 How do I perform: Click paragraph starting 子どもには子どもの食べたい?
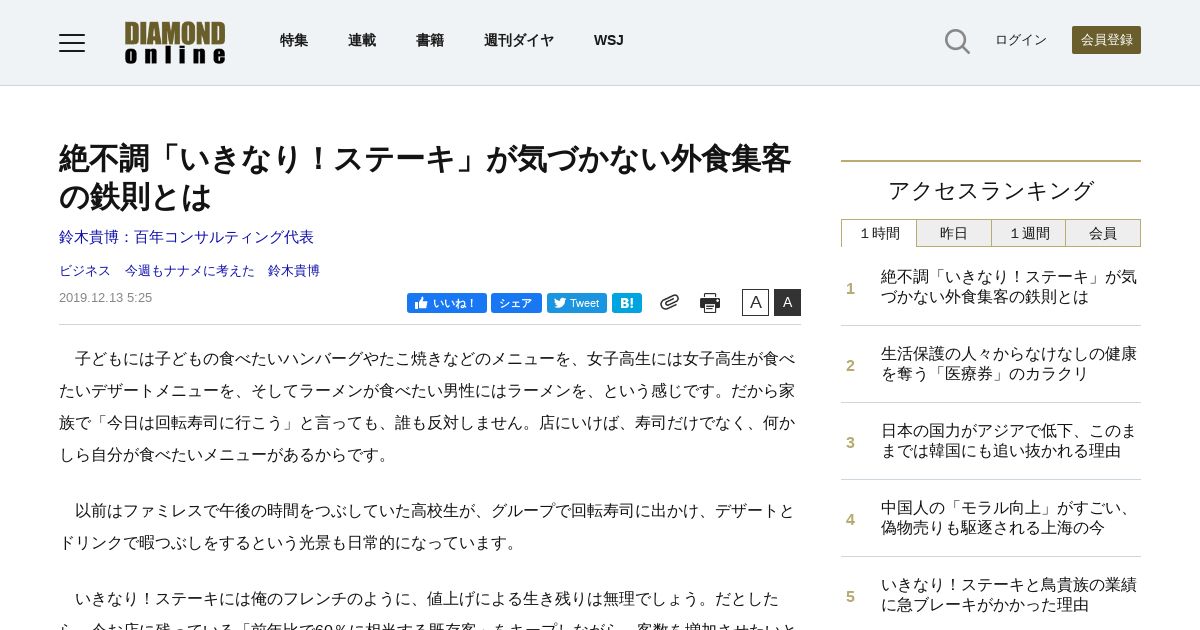tap(428, 407)
